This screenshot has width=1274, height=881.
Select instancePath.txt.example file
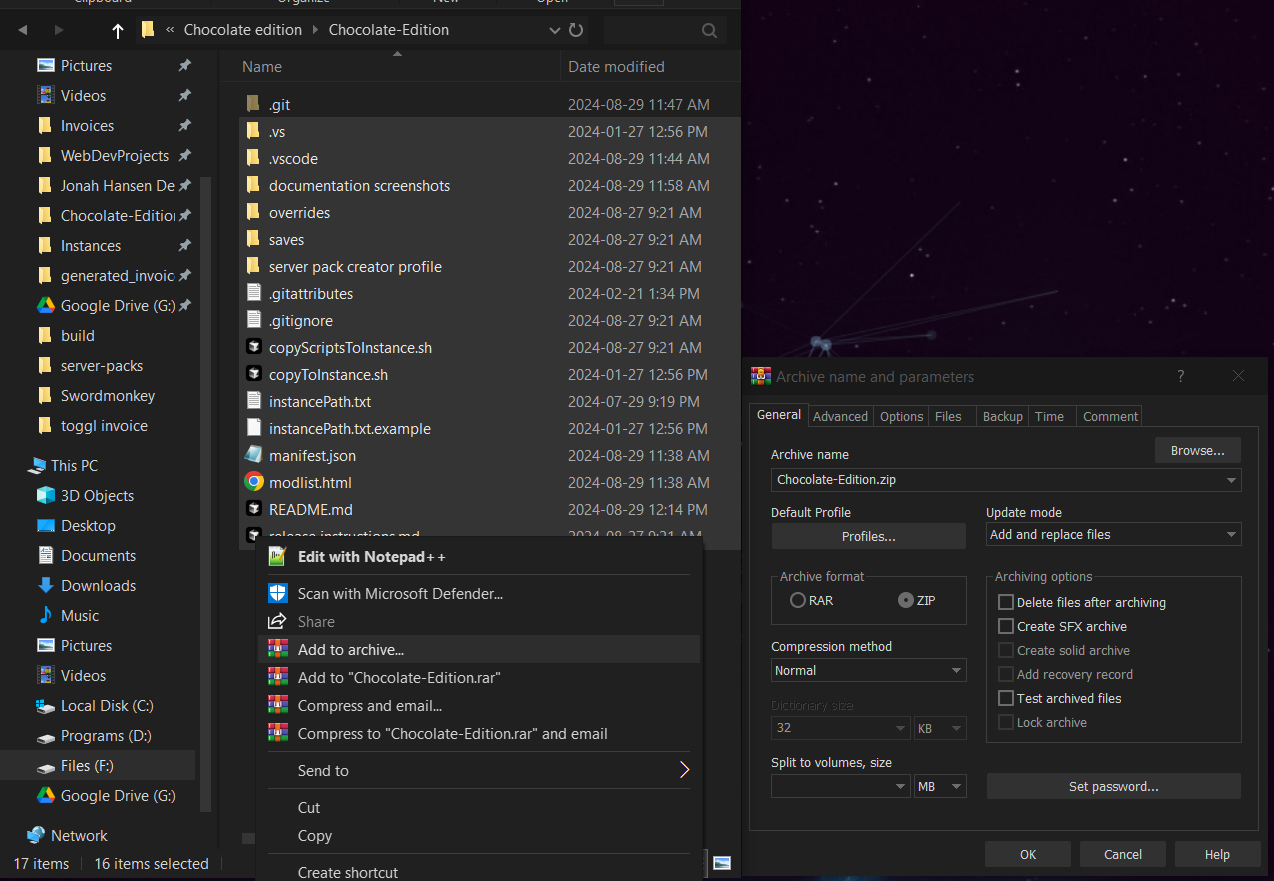[x=490, y=428]
